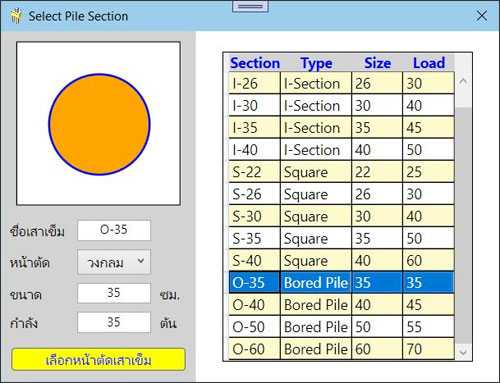Click the Load cell 60 in row S-40
Image resolution: width=500 pixels, height=383 pixels.
[428, 260]
